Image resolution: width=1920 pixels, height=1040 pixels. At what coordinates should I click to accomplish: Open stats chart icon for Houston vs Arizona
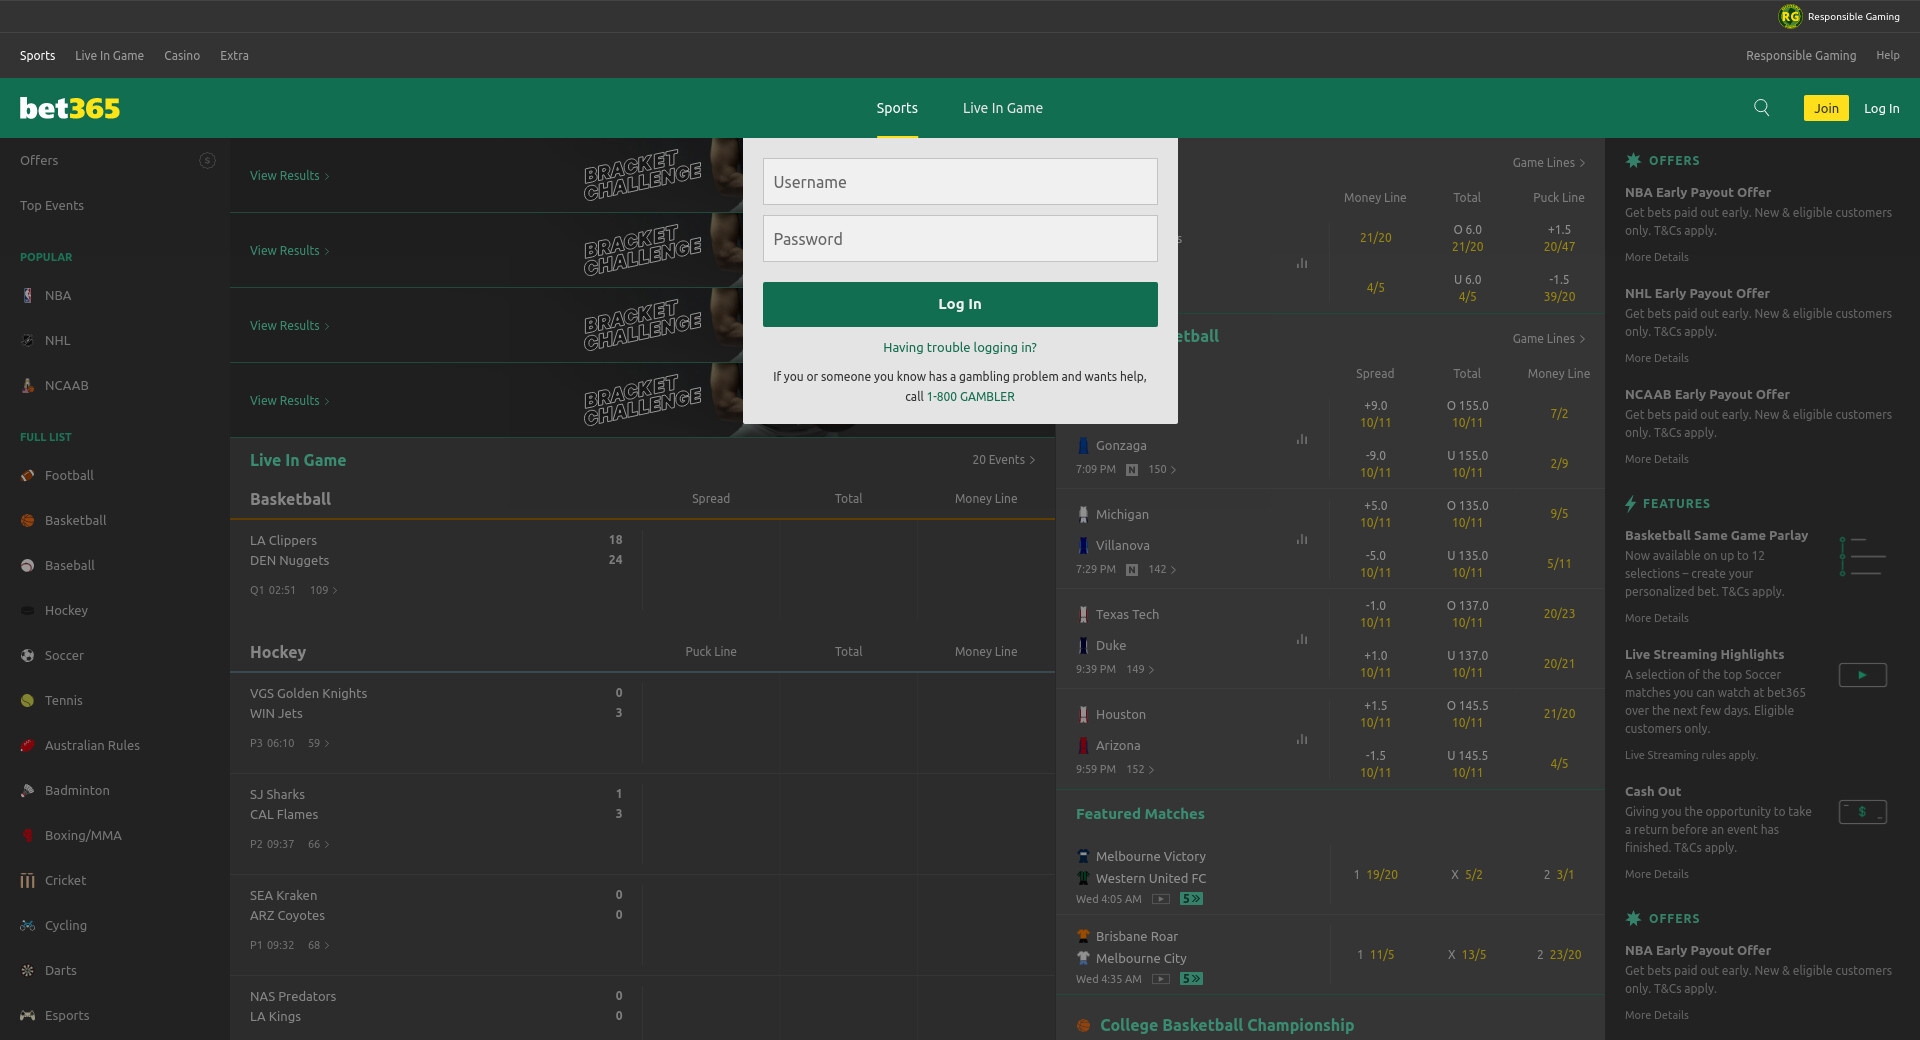1301,739
